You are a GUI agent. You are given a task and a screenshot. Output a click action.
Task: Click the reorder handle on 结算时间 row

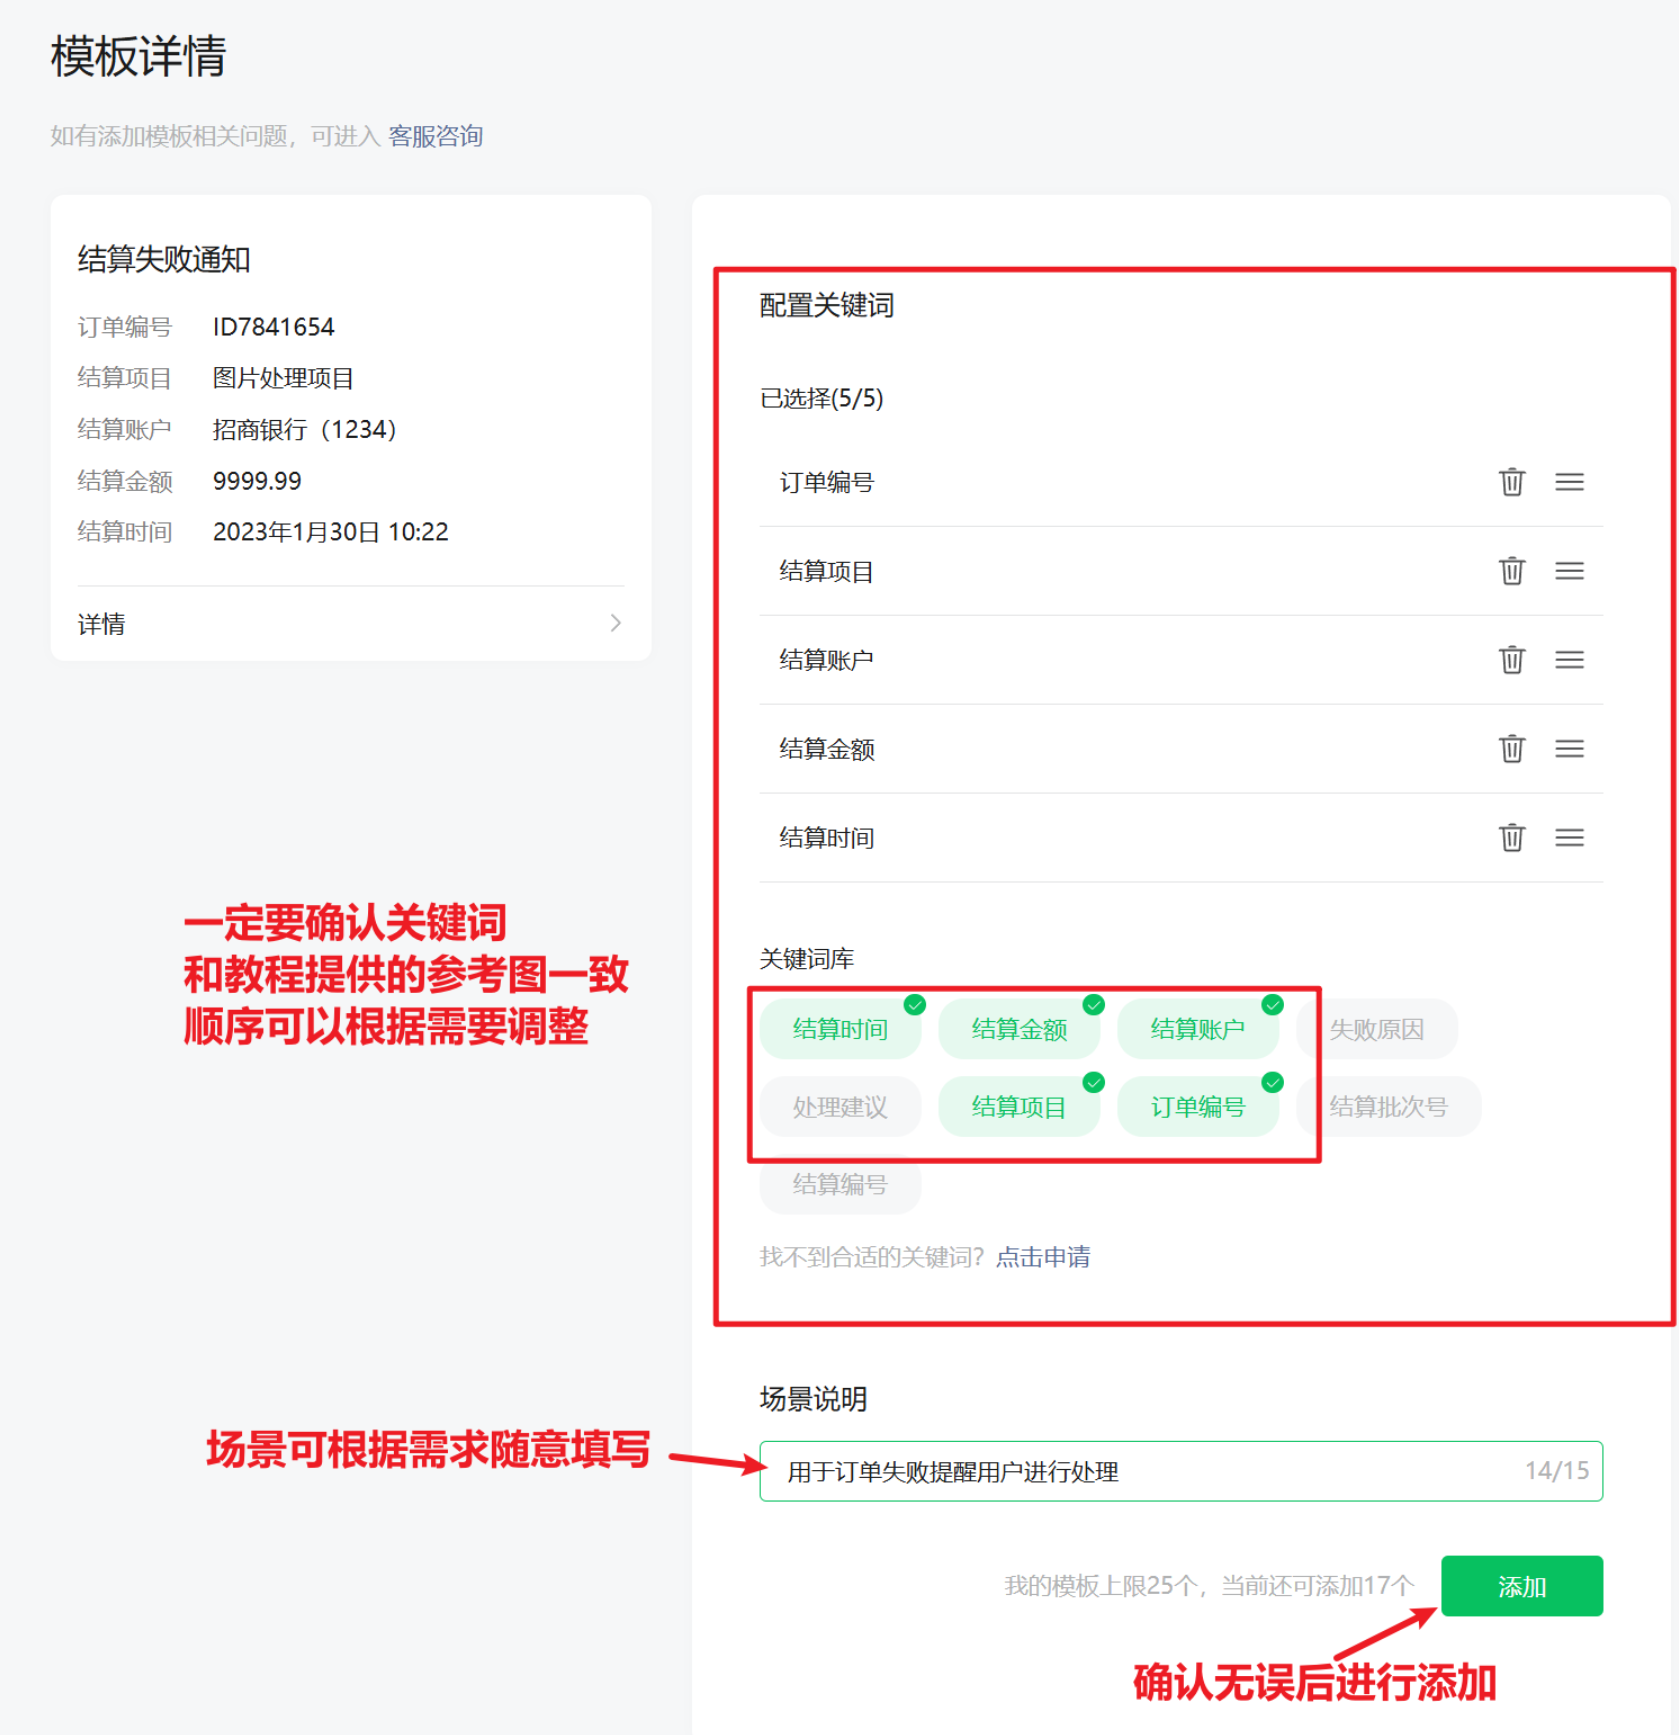pyautogui.click(x=1568, y=838)
